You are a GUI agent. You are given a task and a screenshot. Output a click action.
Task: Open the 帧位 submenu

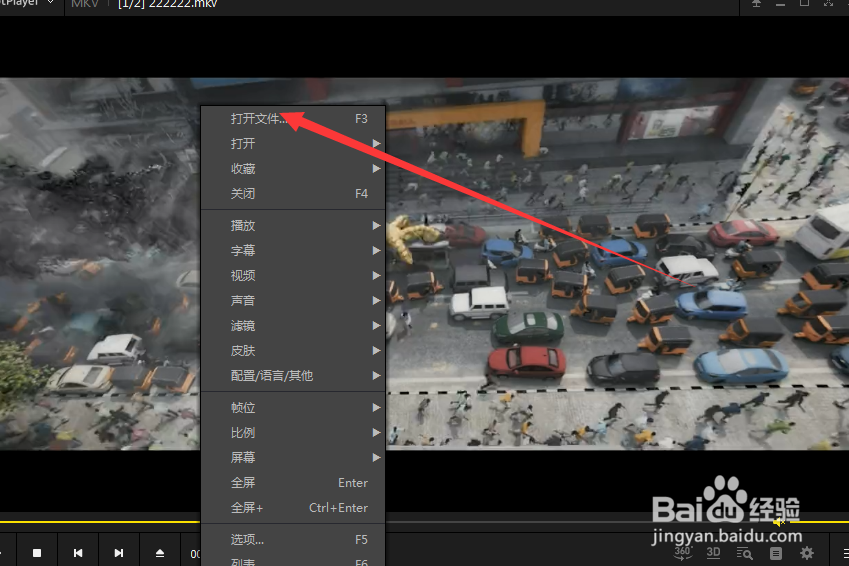point(292,407)
